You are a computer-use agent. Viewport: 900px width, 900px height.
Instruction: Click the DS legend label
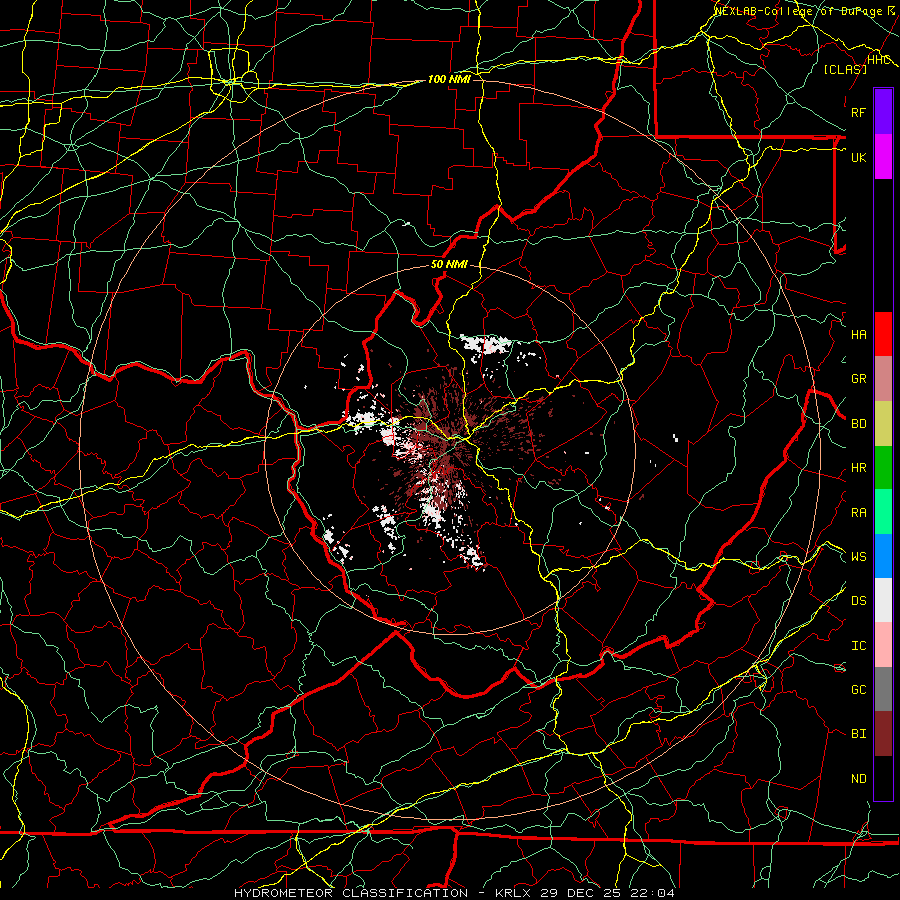tap(859, 601)
